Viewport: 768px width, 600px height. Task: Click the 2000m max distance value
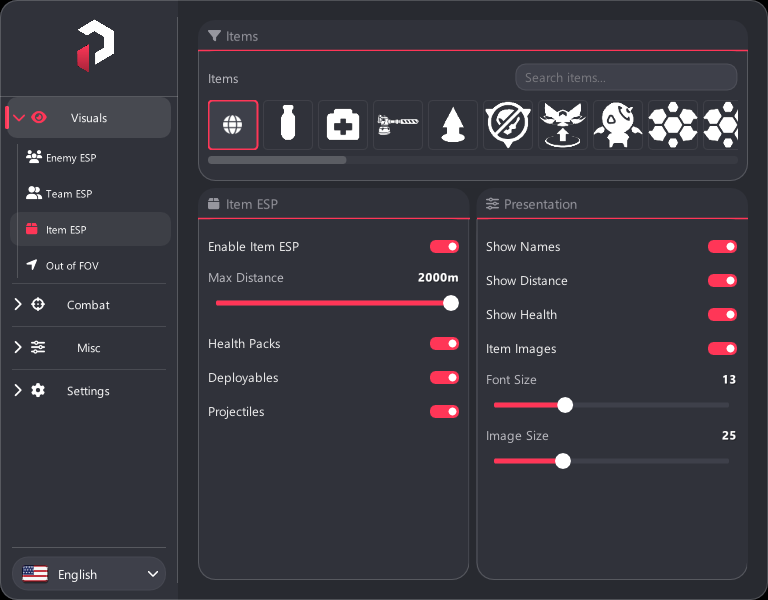[x=438, y=278]
